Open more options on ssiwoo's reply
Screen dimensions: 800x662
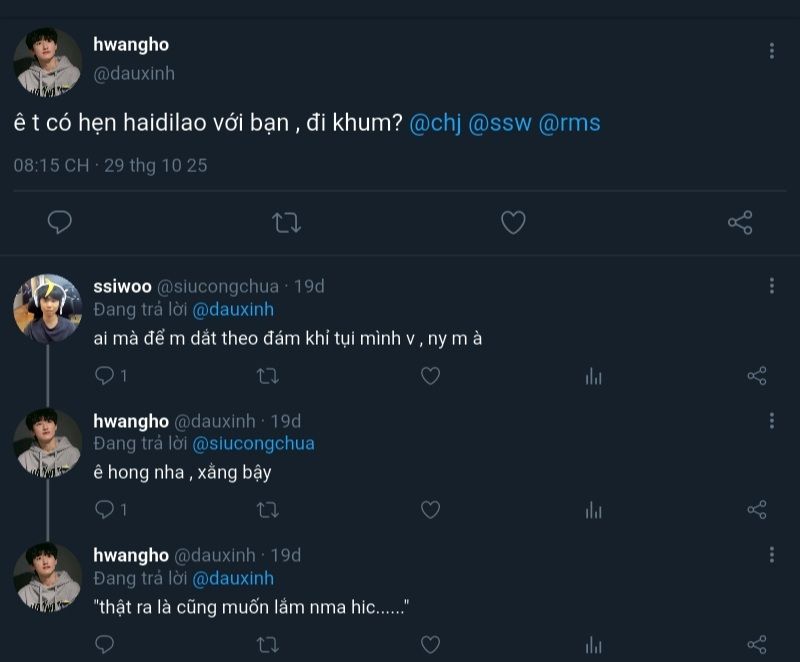click(771, 286)
